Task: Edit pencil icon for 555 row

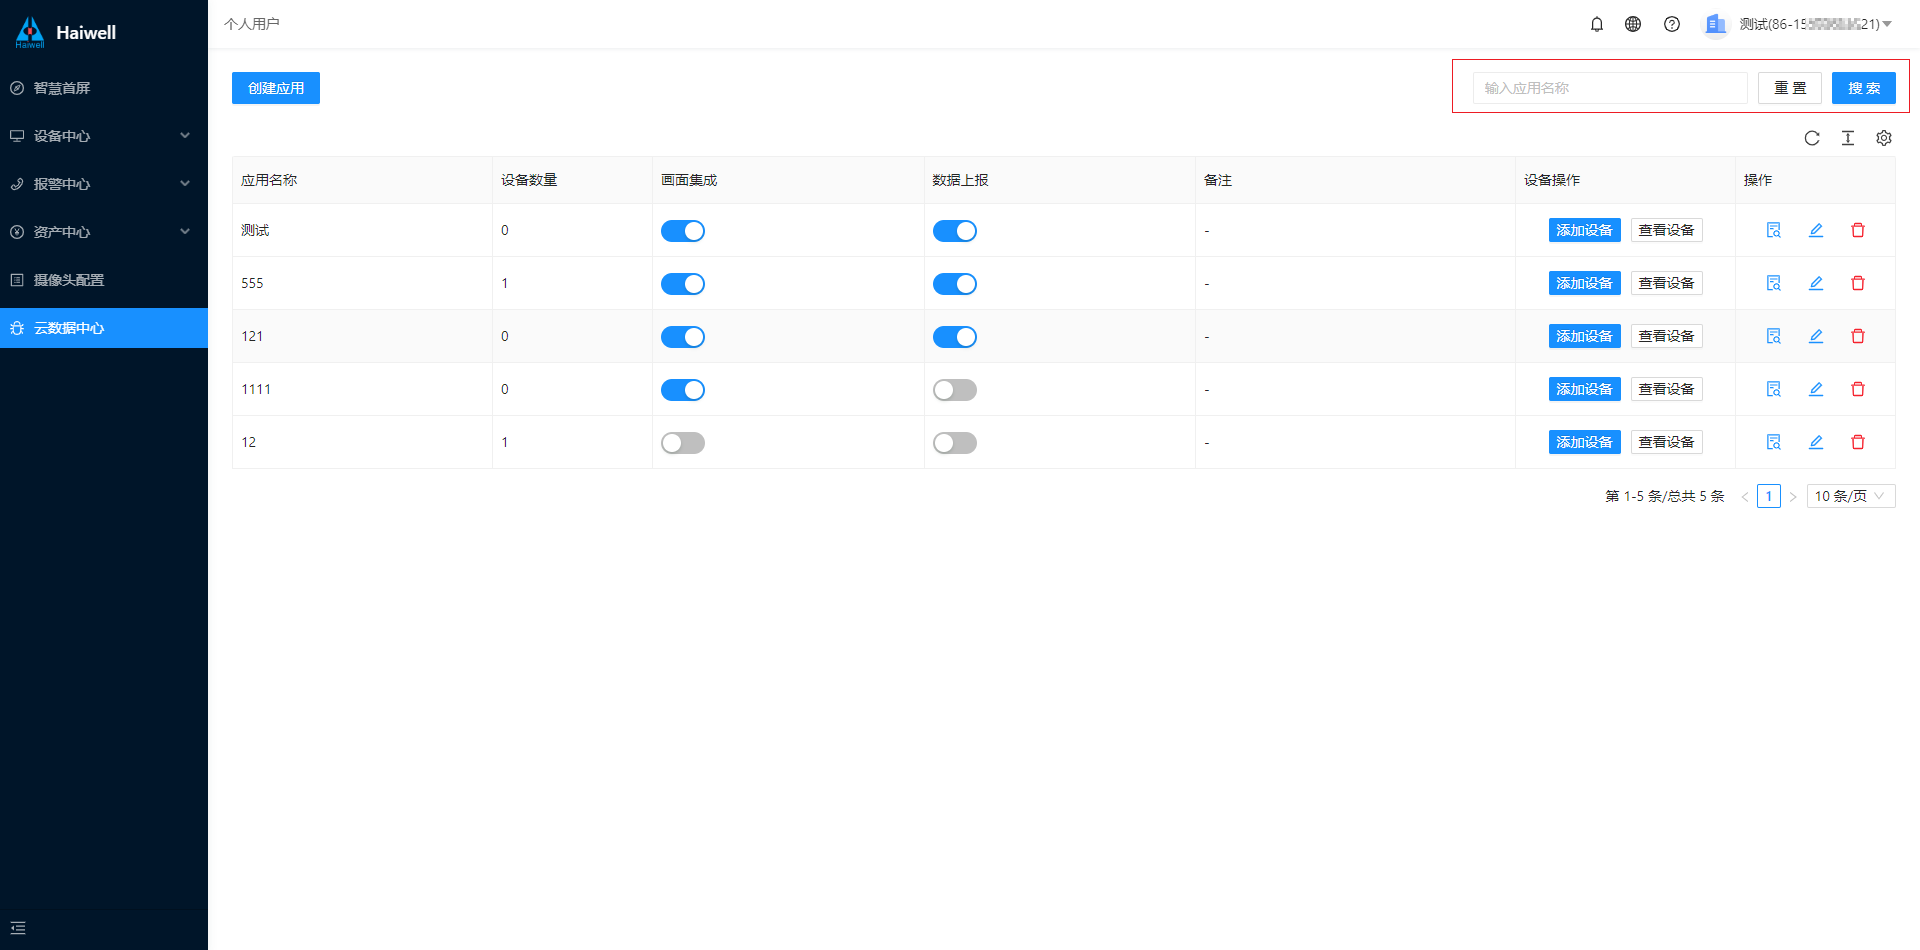Action: pyautogui.click(x=1816, y=283)
